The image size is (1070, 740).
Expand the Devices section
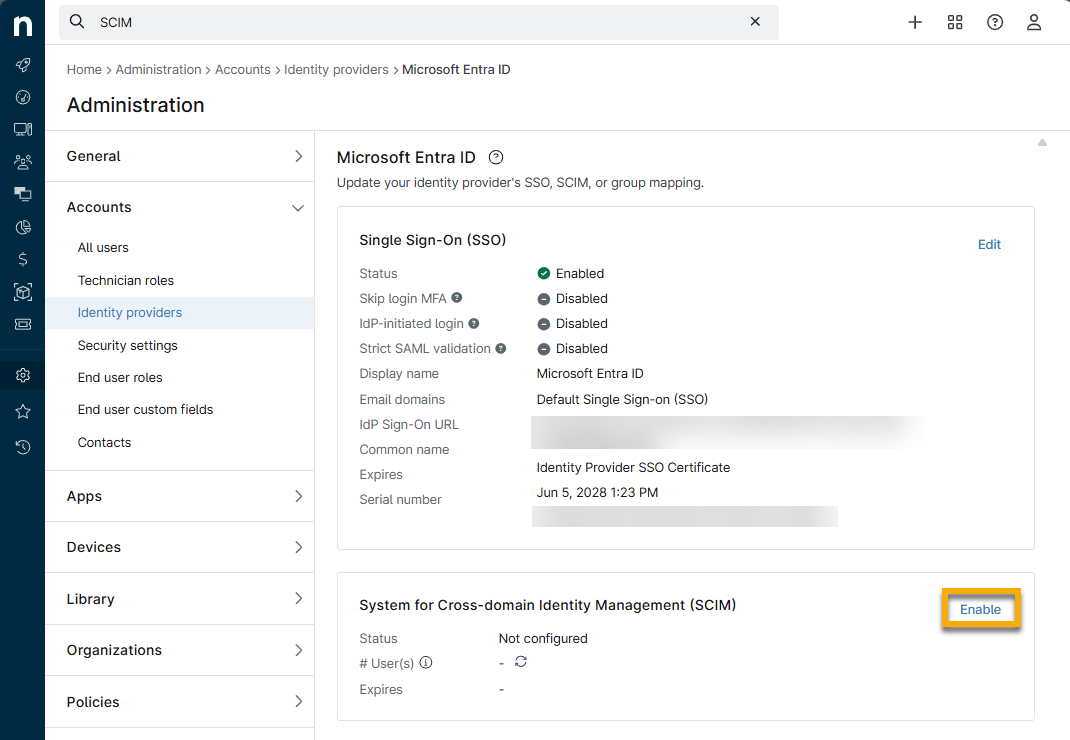(x=180, y=547)
